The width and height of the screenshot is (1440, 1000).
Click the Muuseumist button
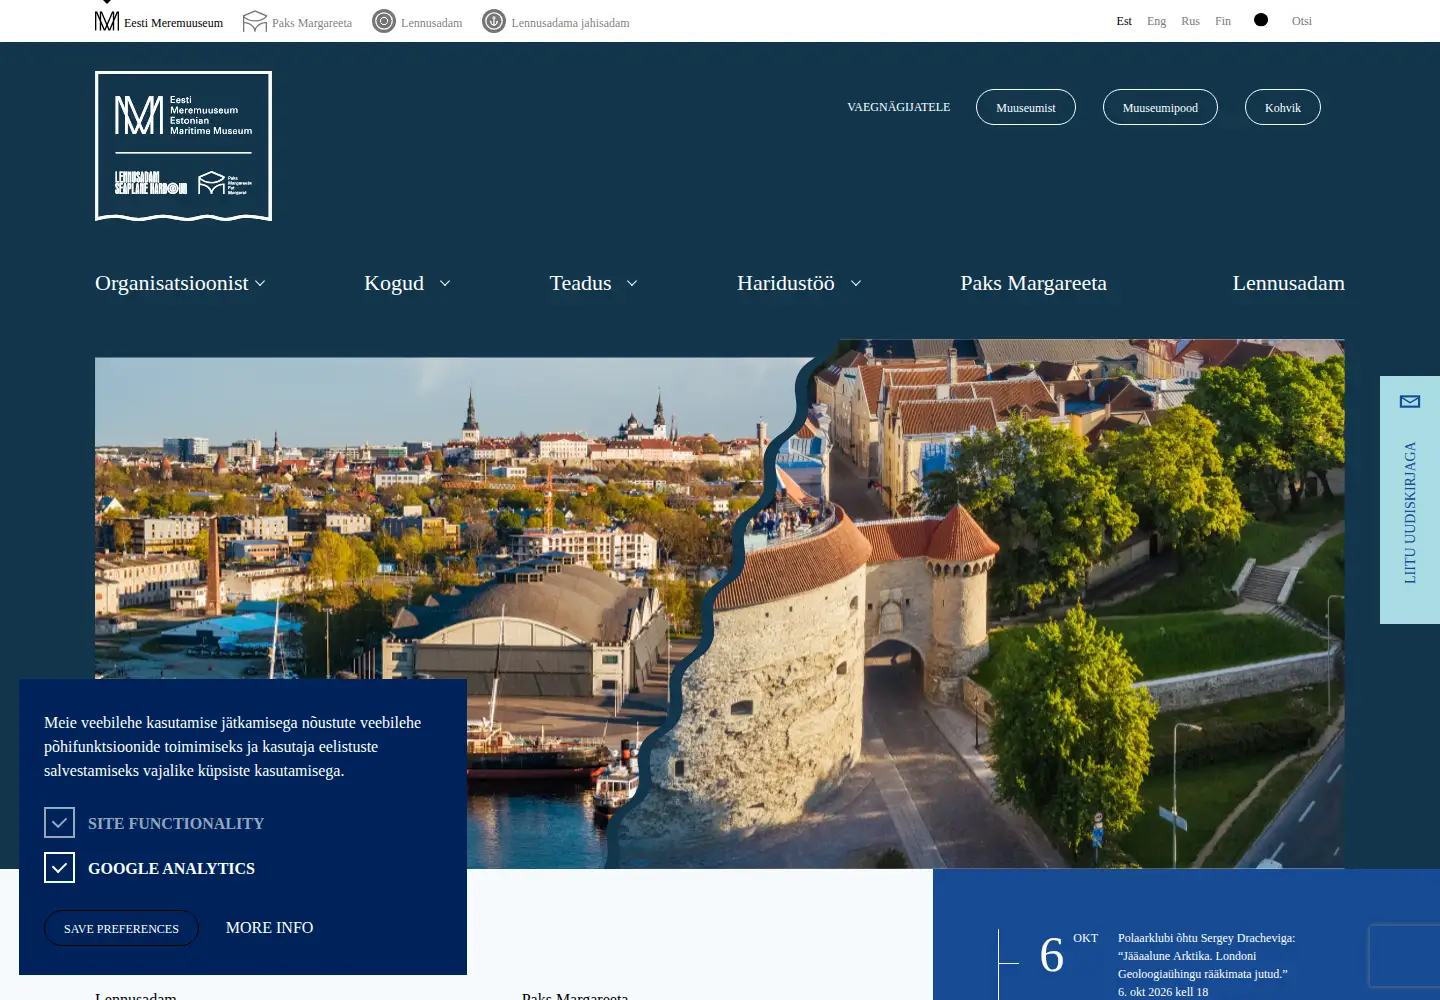coord(1026,107)
